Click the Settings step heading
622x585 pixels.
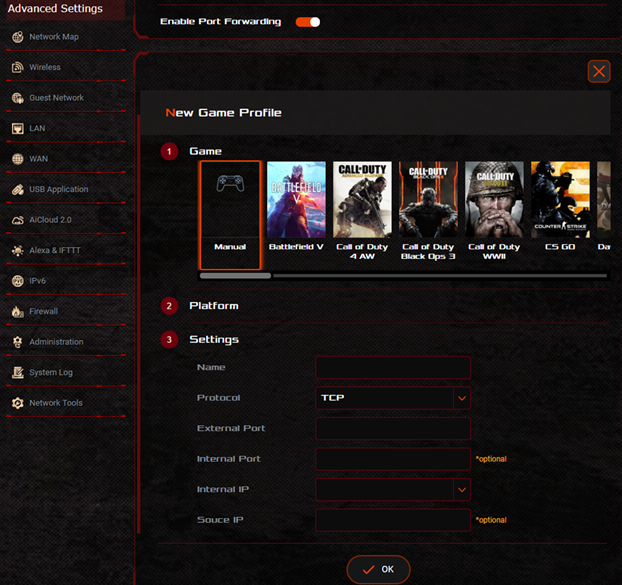click(214, 339)
